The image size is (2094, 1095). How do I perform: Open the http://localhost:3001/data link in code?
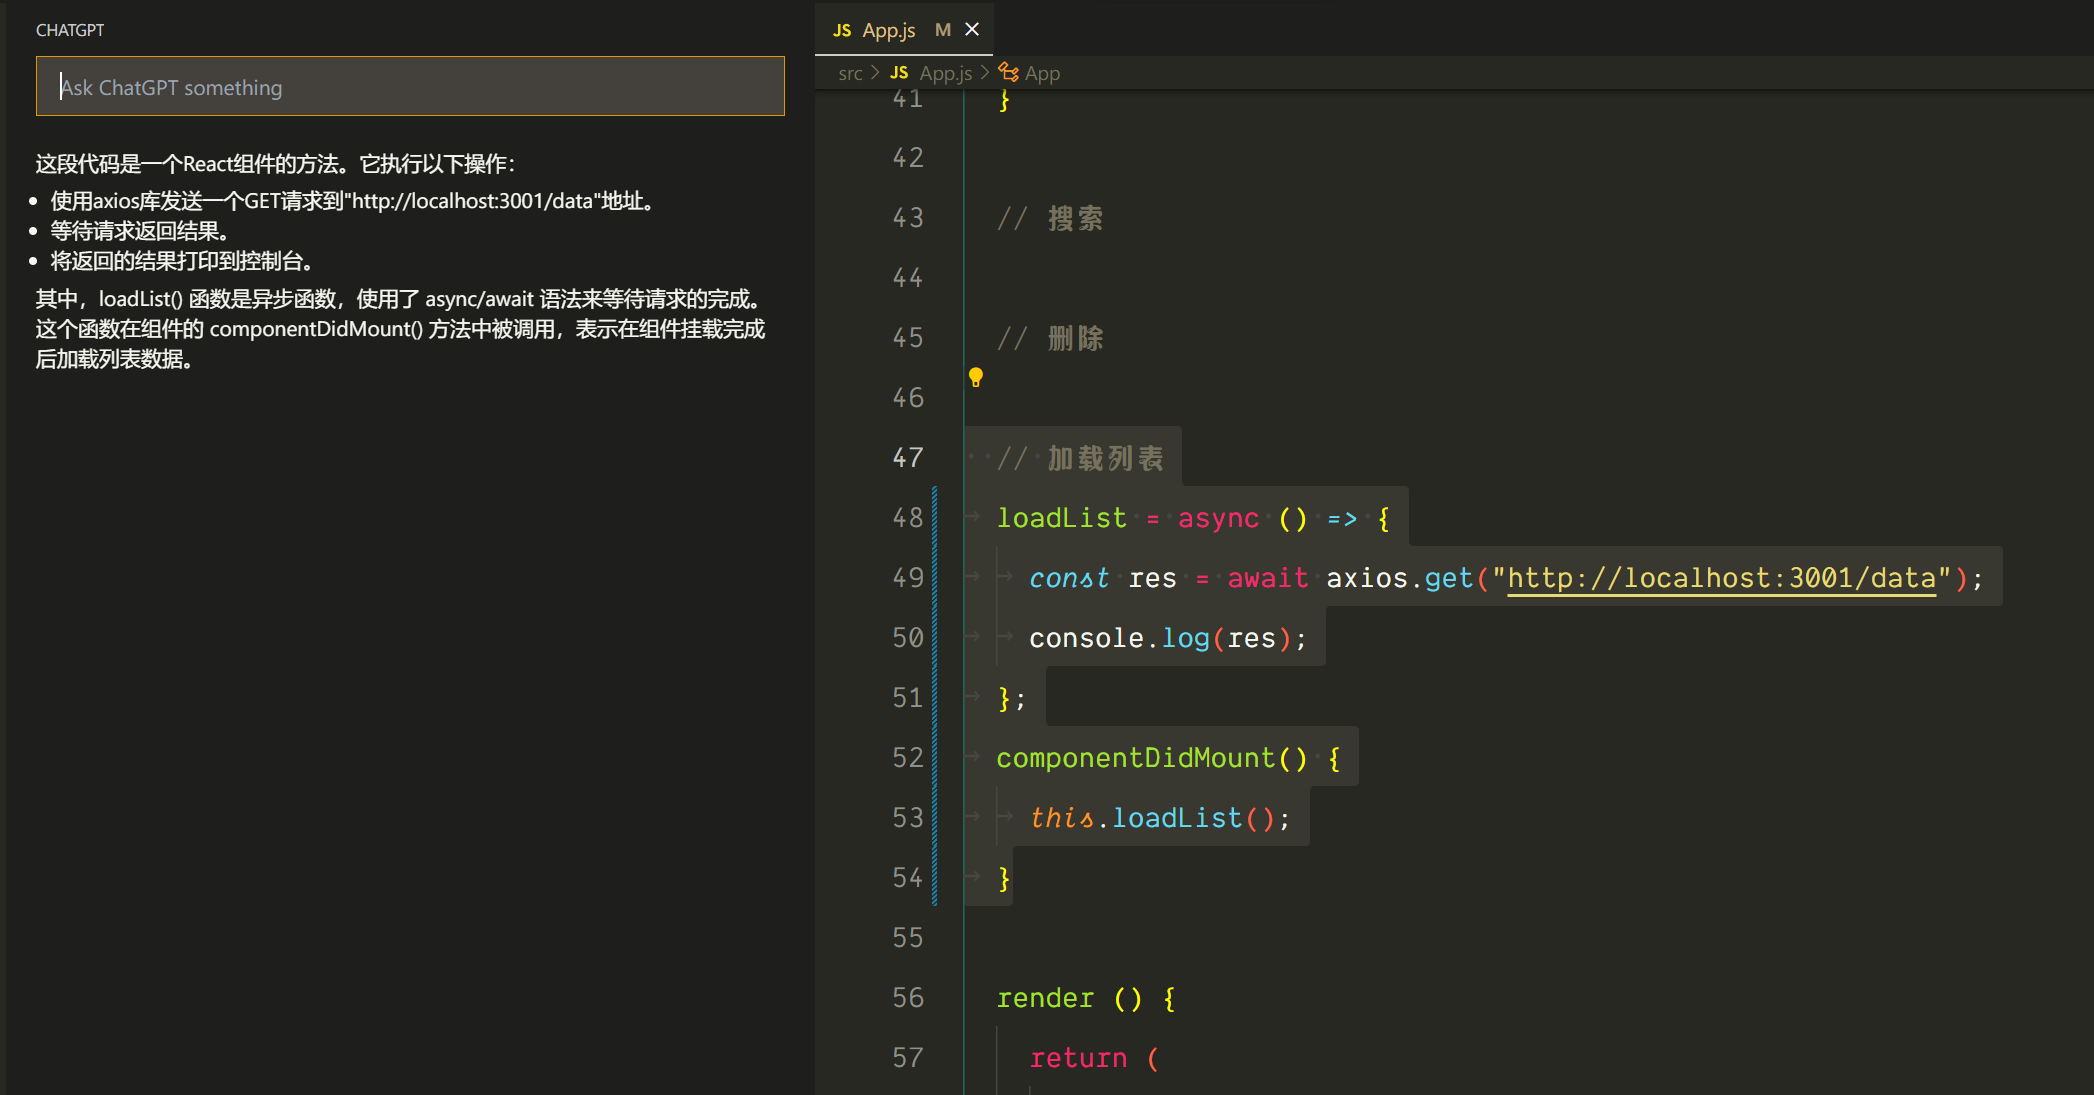(1720, 578)
